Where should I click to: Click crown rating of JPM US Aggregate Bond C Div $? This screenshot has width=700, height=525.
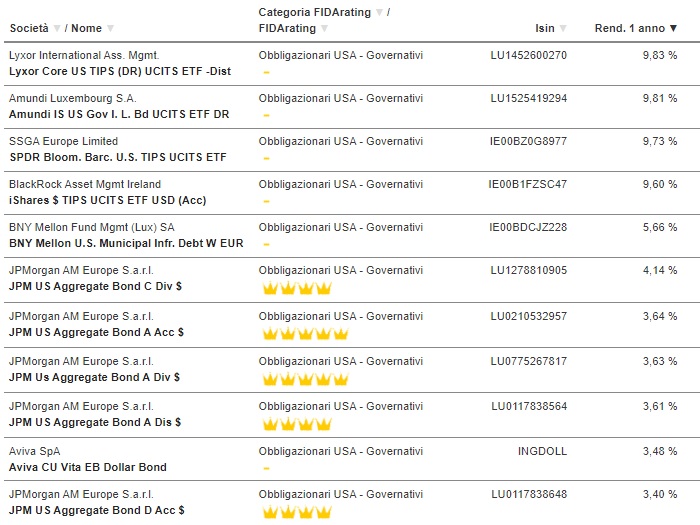point(297,288)
